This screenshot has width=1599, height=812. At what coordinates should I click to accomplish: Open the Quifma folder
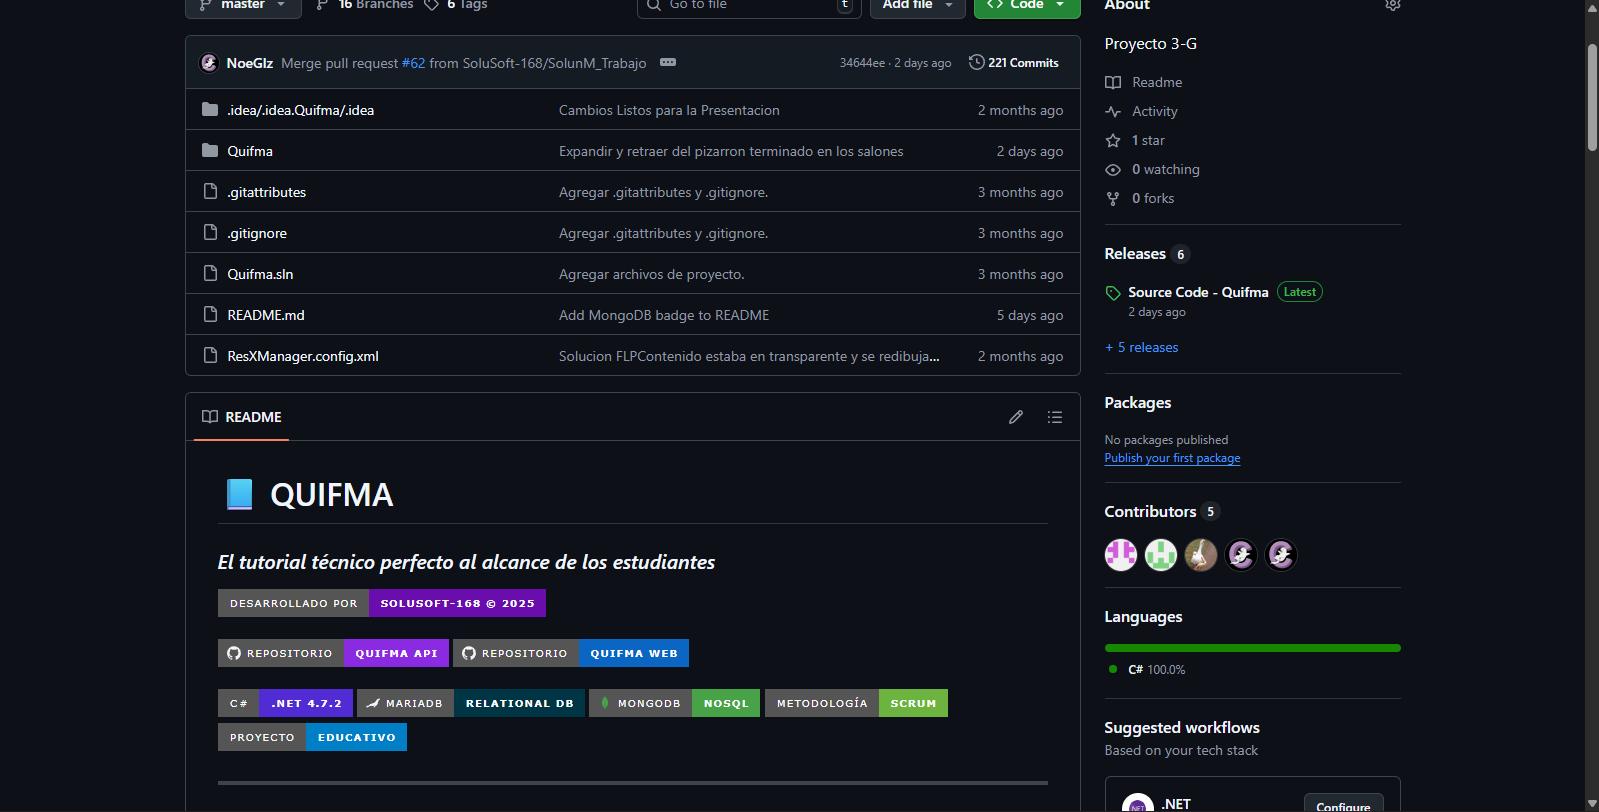250,151
